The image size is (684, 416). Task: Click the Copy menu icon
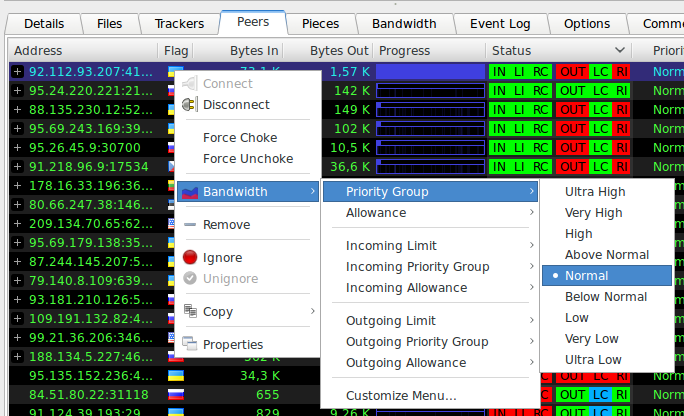[190, 311]
